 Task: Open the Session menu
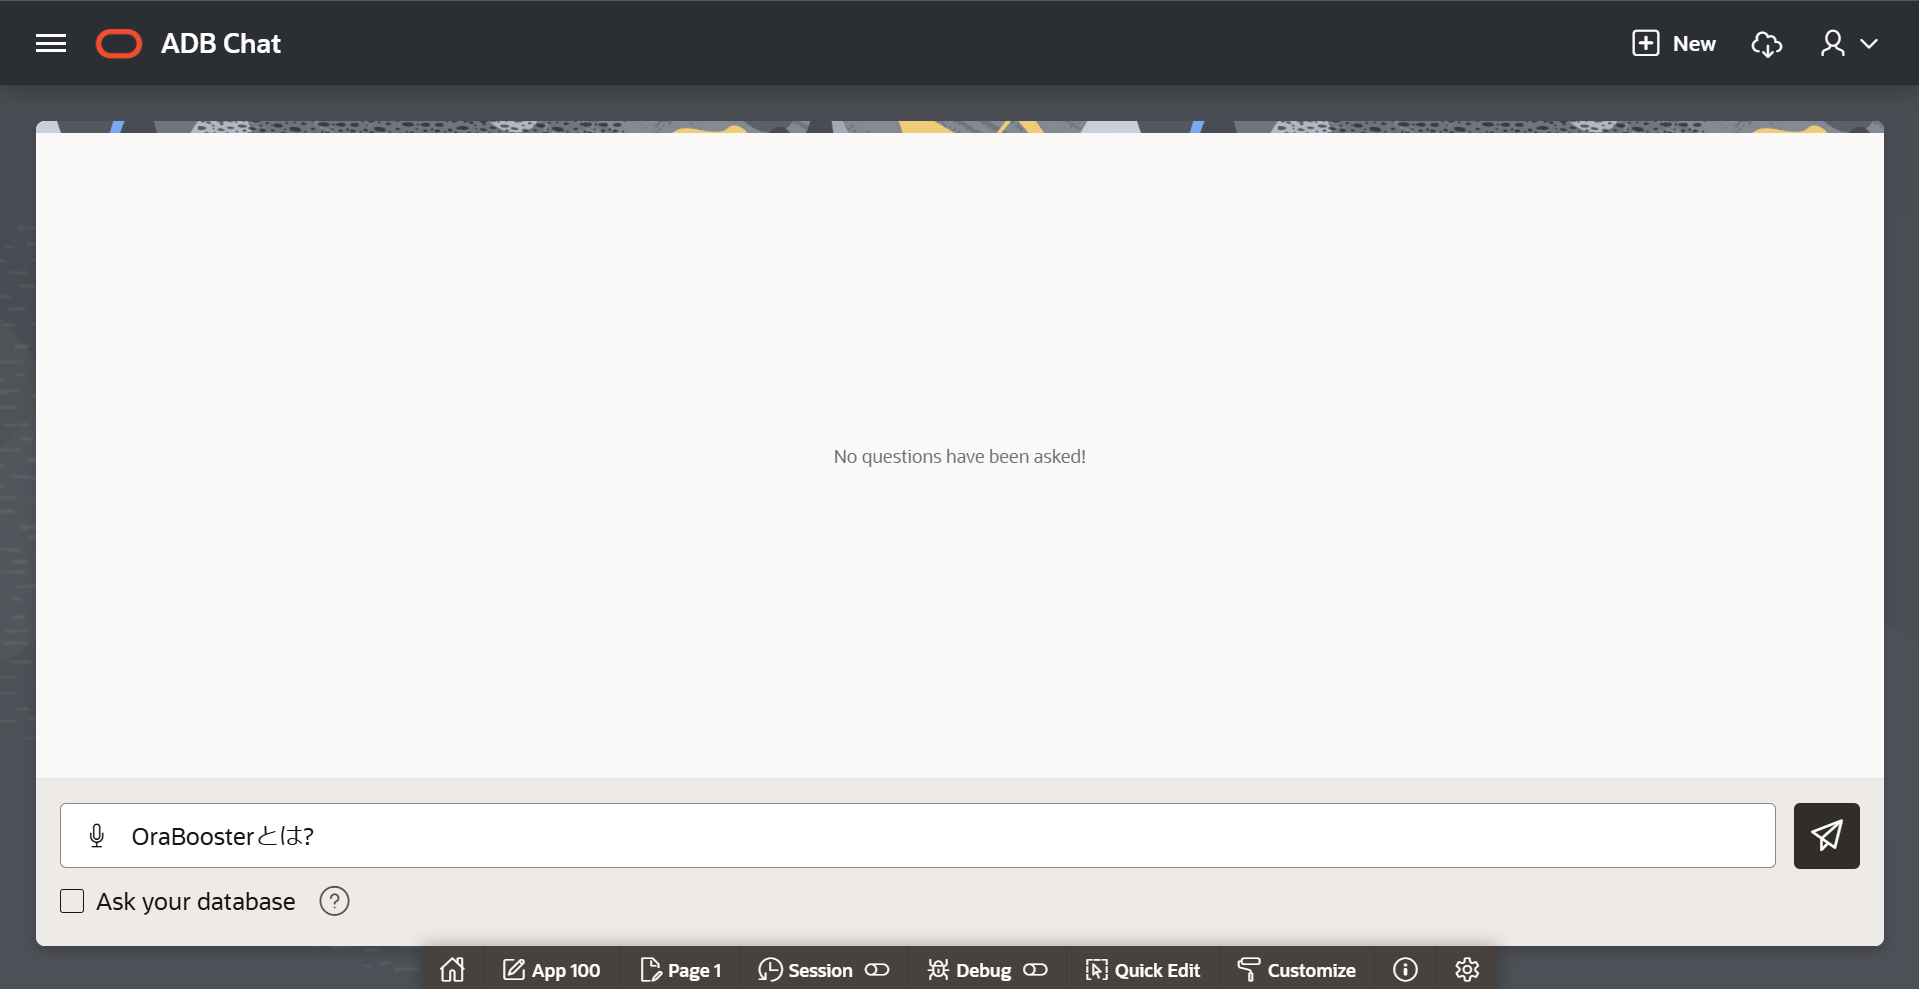tap(807, 970)
